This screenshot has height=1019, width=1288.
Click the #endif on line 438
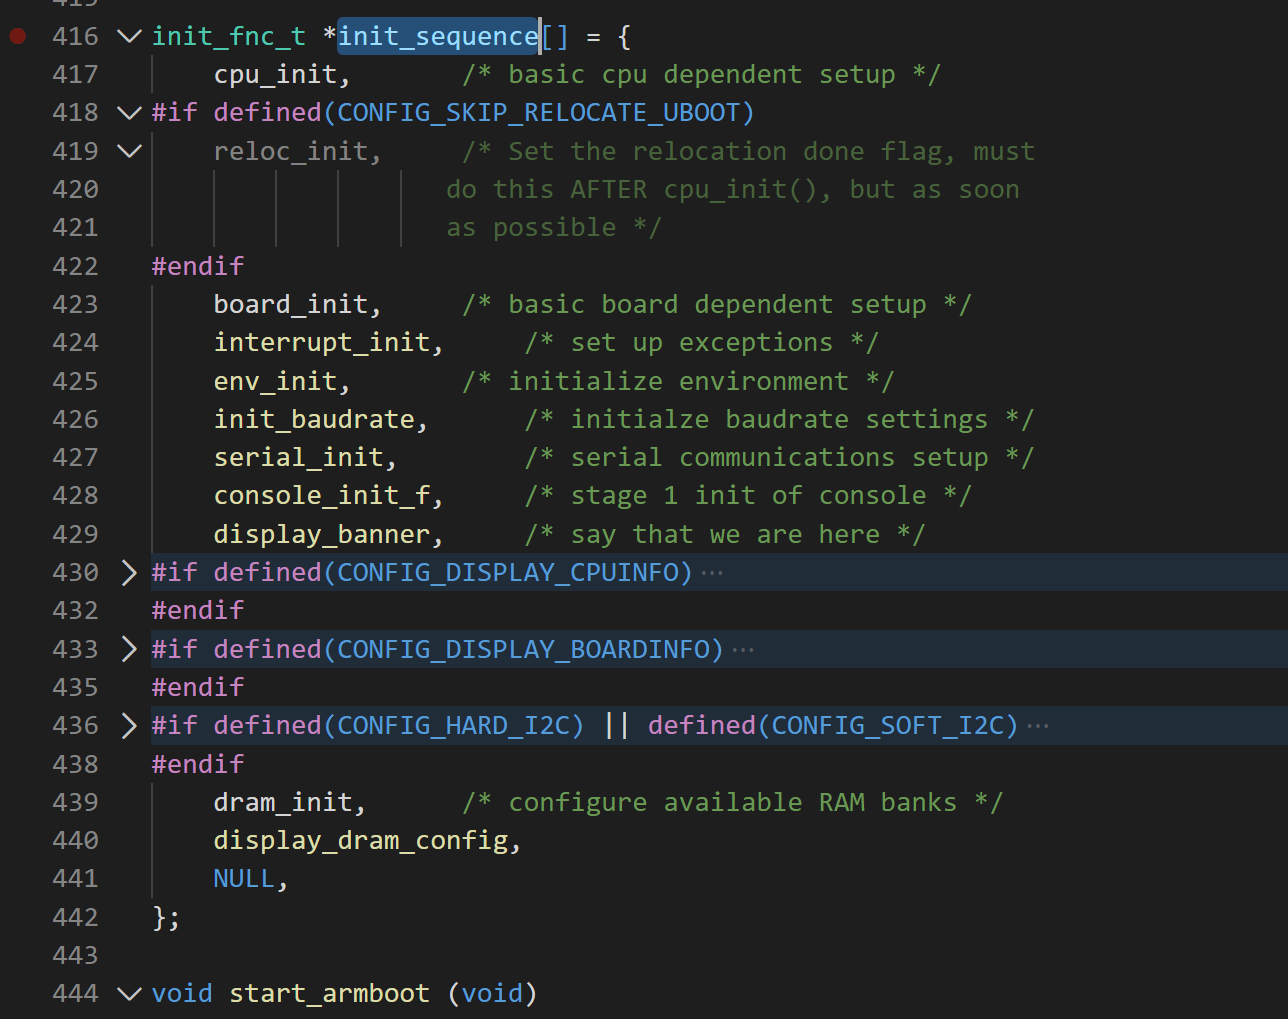pyautogui.click(x=198, y=764)
